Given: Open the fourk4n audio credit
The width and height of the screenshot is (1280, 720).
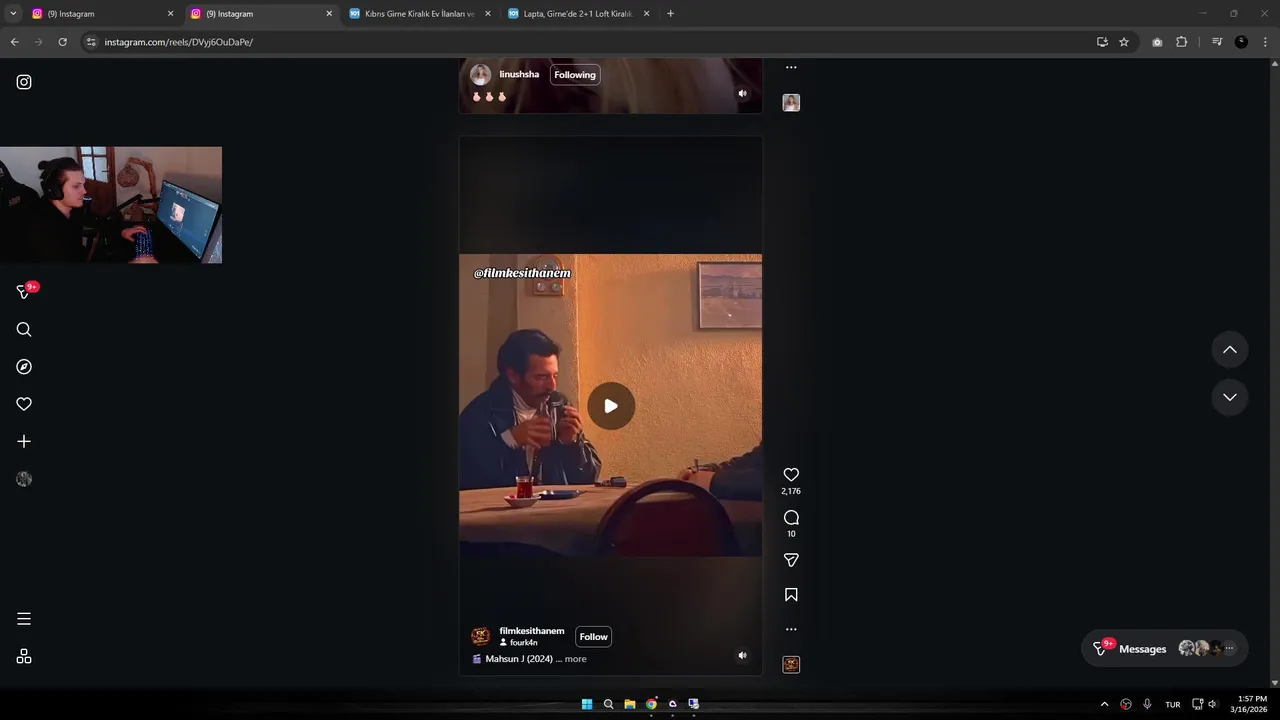Looking at the screenshot, I should (523, 643).
